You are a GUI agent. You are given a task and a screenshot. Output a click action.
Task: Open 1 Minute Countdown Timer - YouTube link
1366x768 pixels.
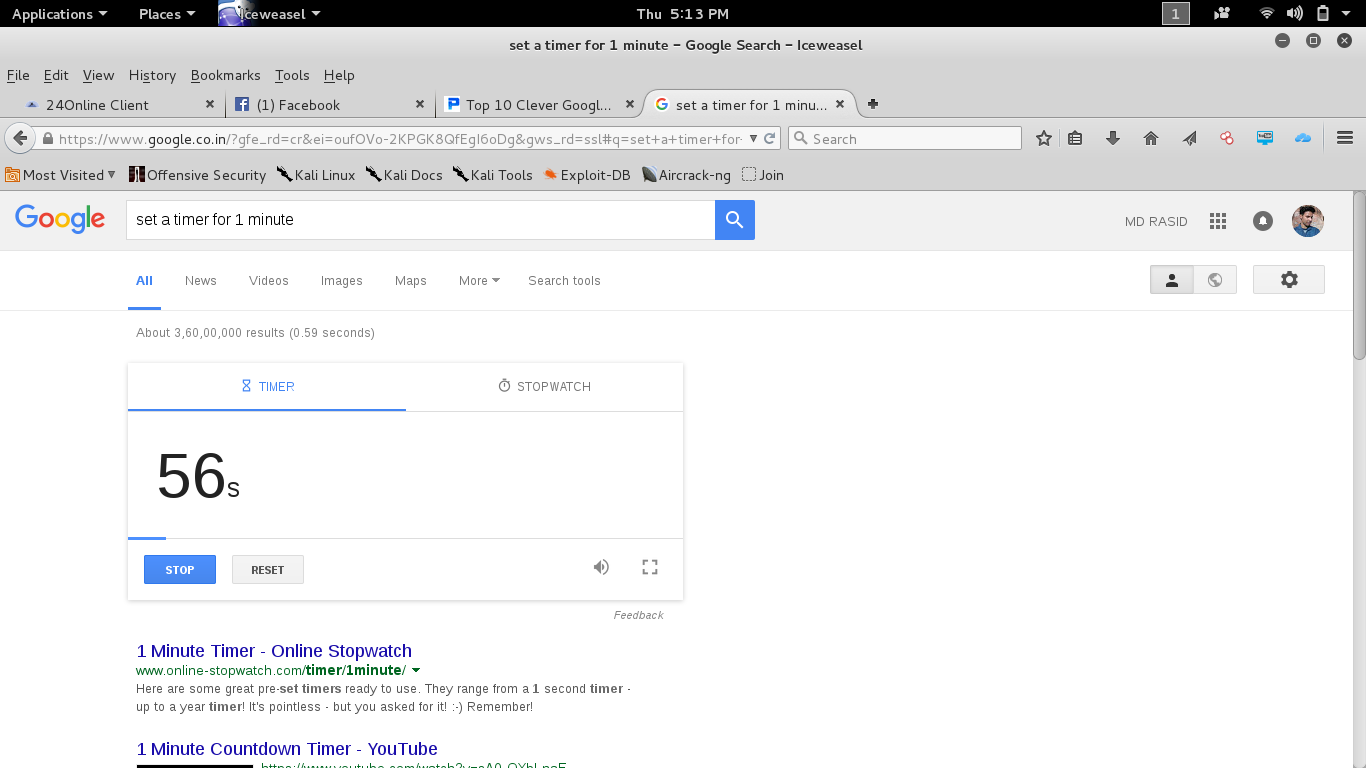(287, 749)
